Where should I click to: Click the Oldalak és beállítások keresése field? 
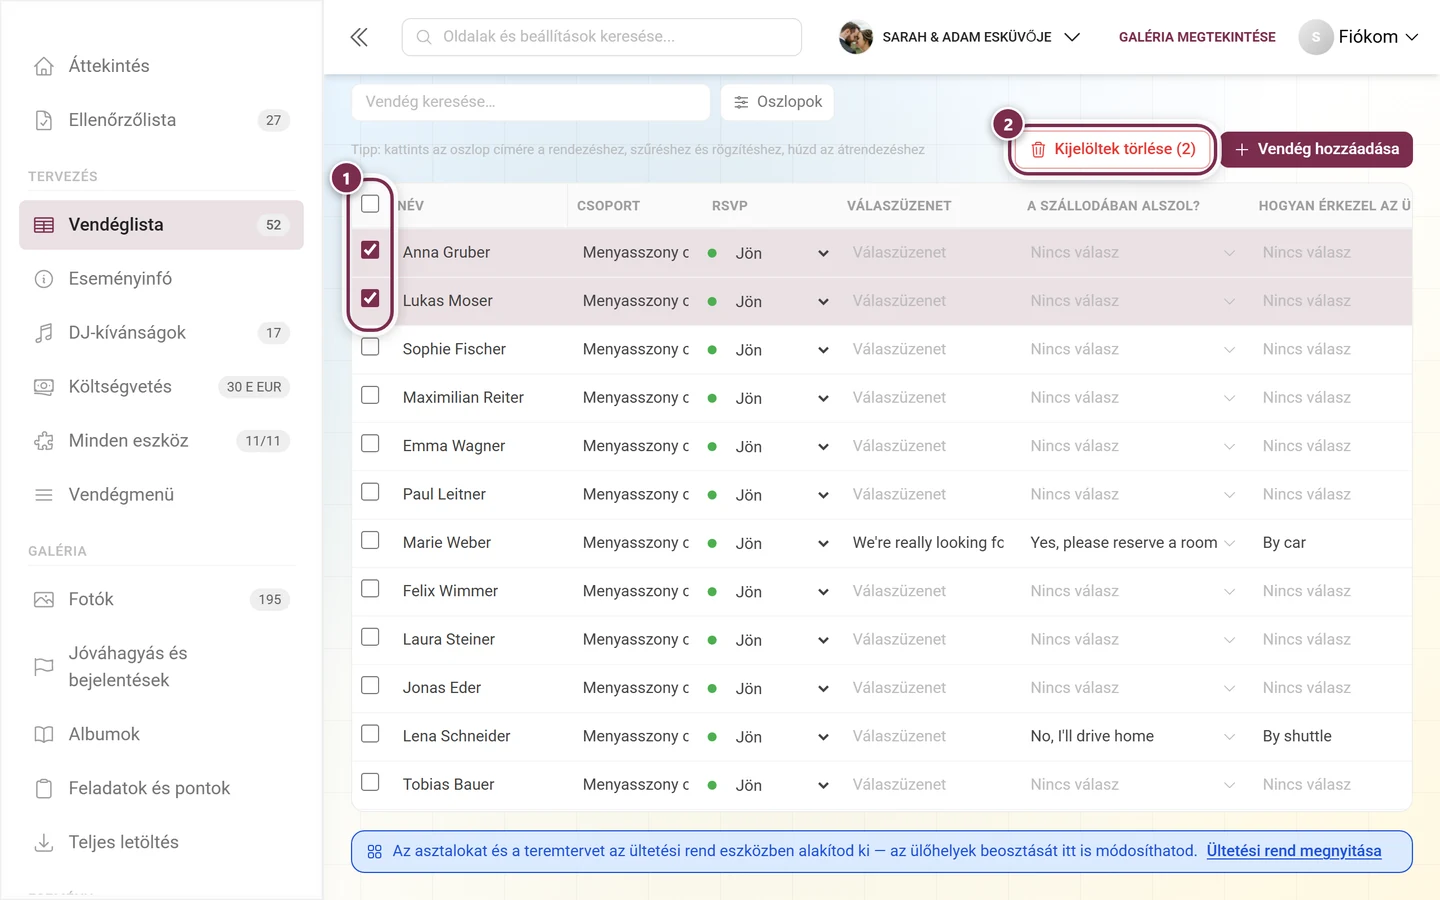pyautogui.click(x=602, y=37)
